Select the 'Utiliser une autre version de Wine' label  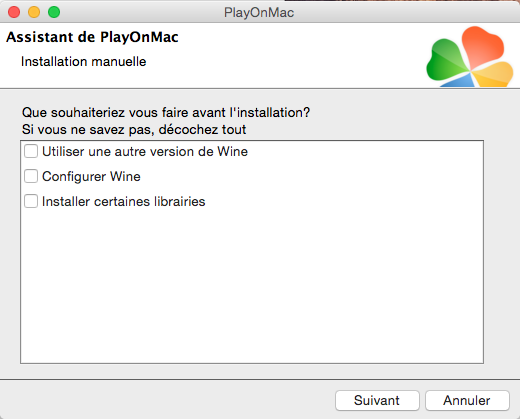pyautogui.click(x=145, y=152)
